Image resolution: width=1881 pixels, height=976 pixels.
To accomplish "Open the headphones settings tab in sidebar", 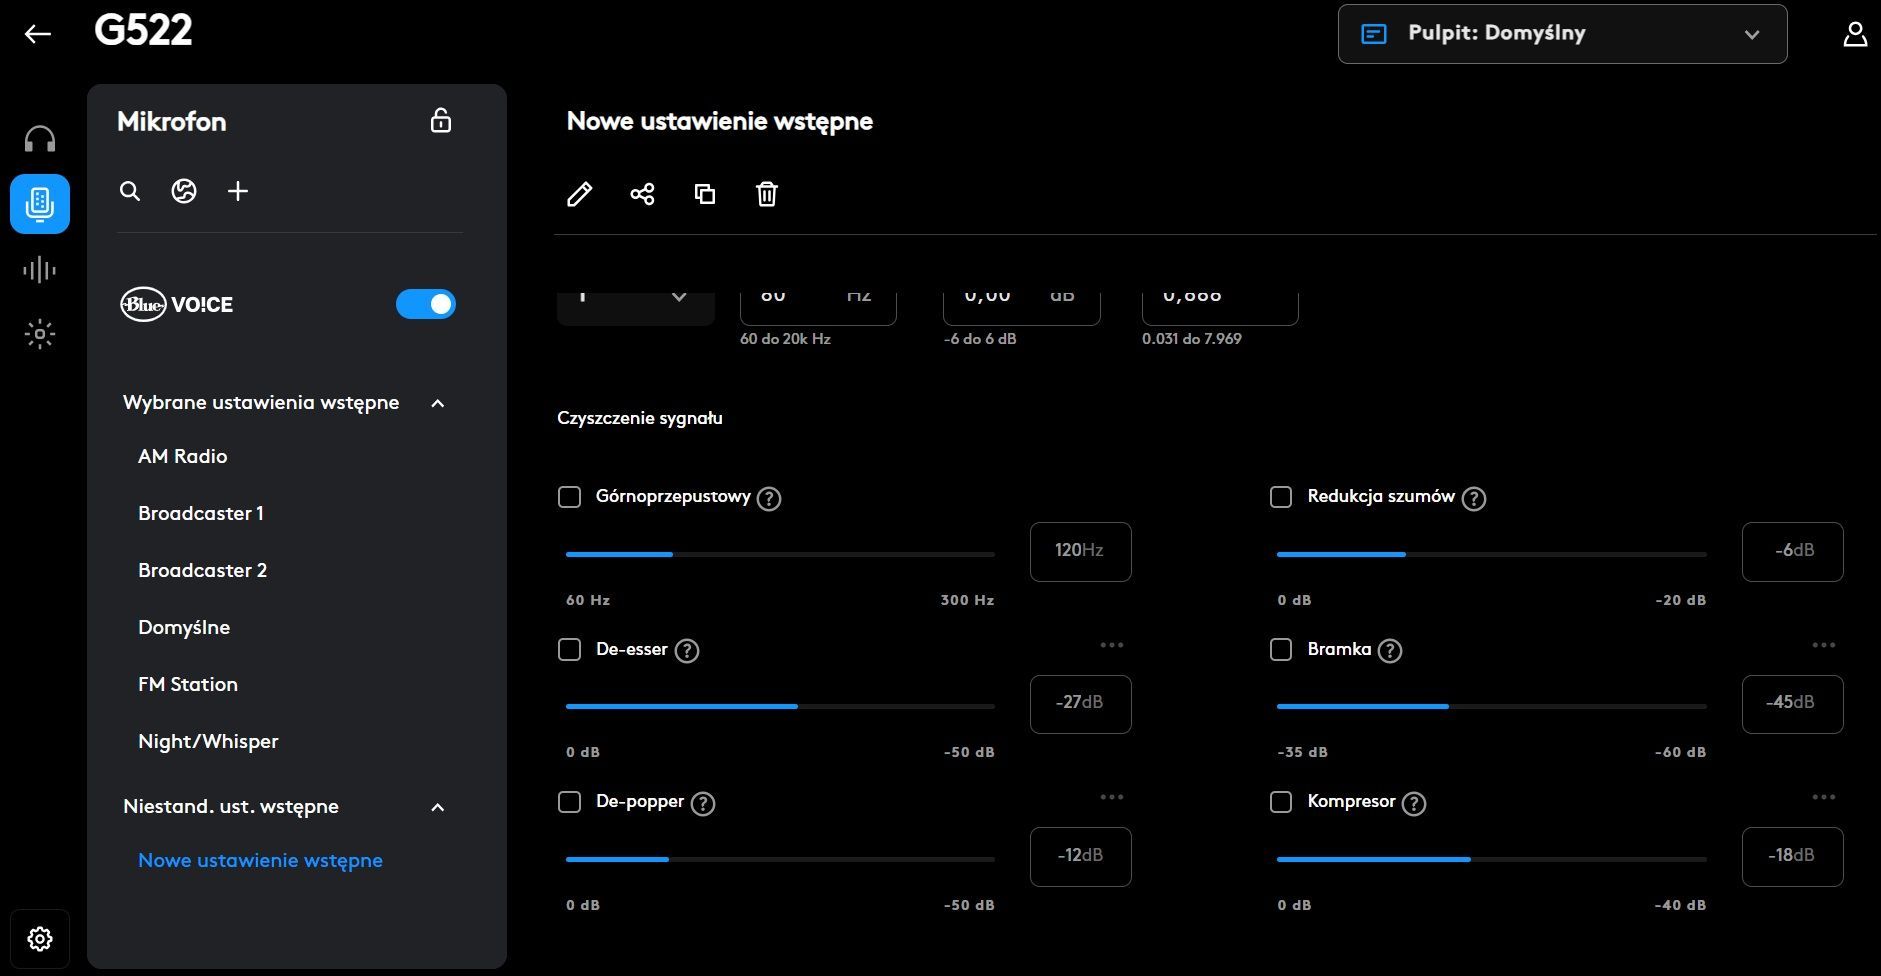I will [40, 139].
